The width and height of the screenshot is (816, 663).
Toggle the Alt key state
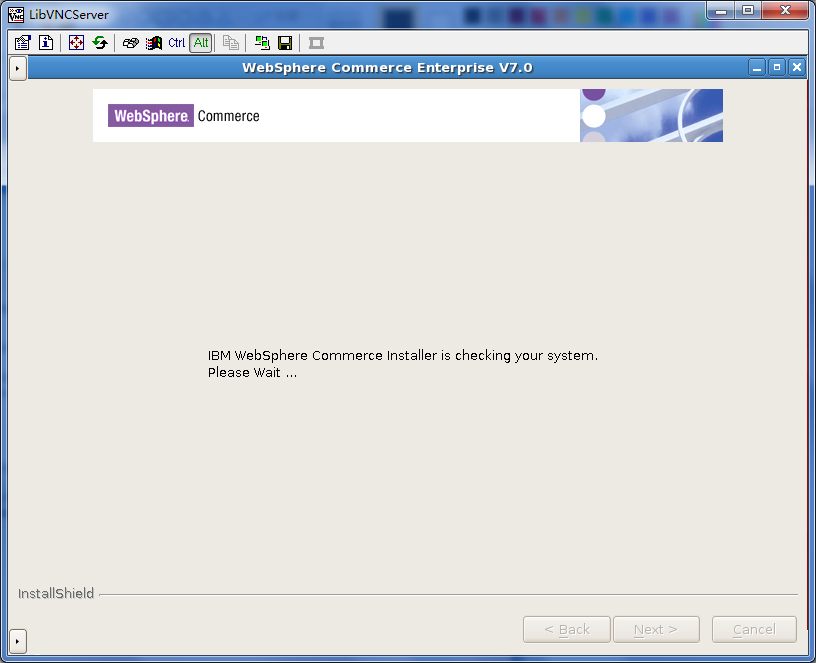tap(201, 43)
